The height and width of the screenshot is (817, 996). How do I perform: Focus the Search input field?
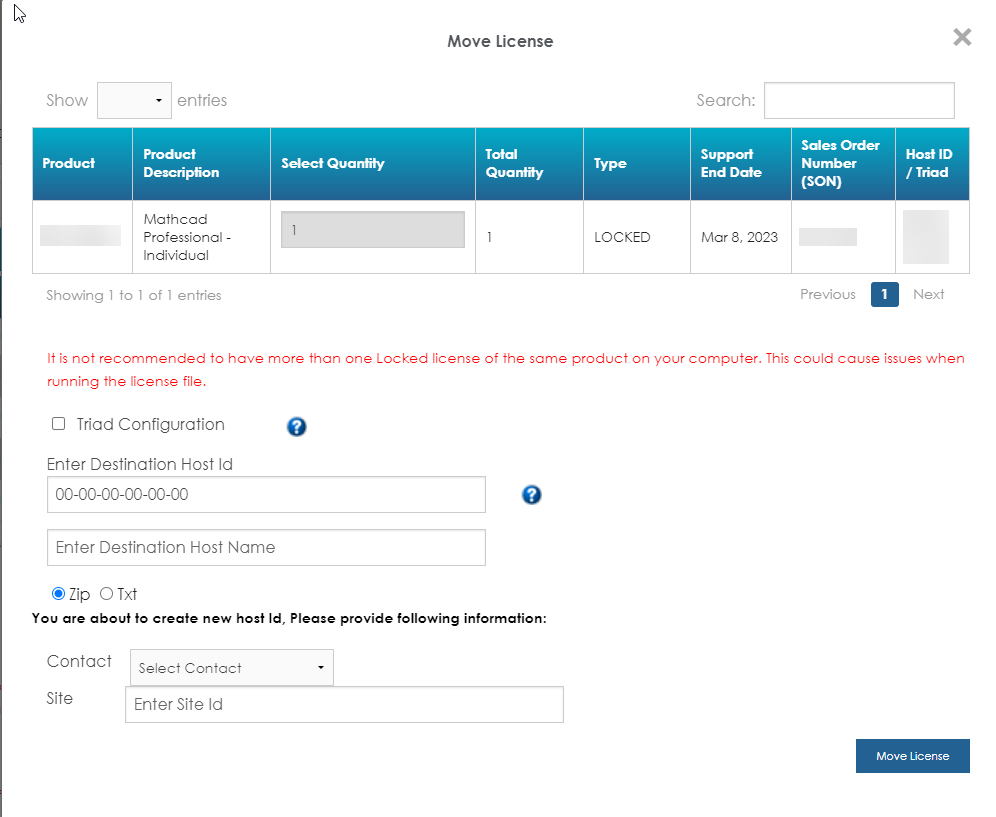pyautogui.click(x=859, y=100)
